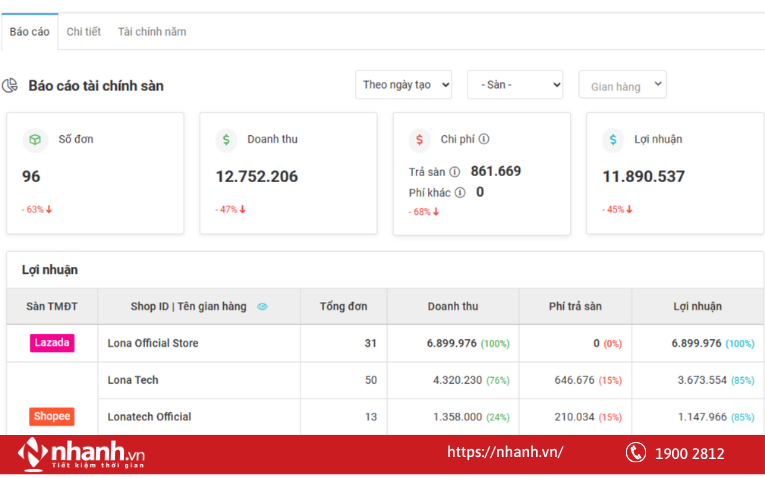This screenshot has width=765, height=478.
Task: Click the Chi phí red dollar icon
Action: (420, 140)
